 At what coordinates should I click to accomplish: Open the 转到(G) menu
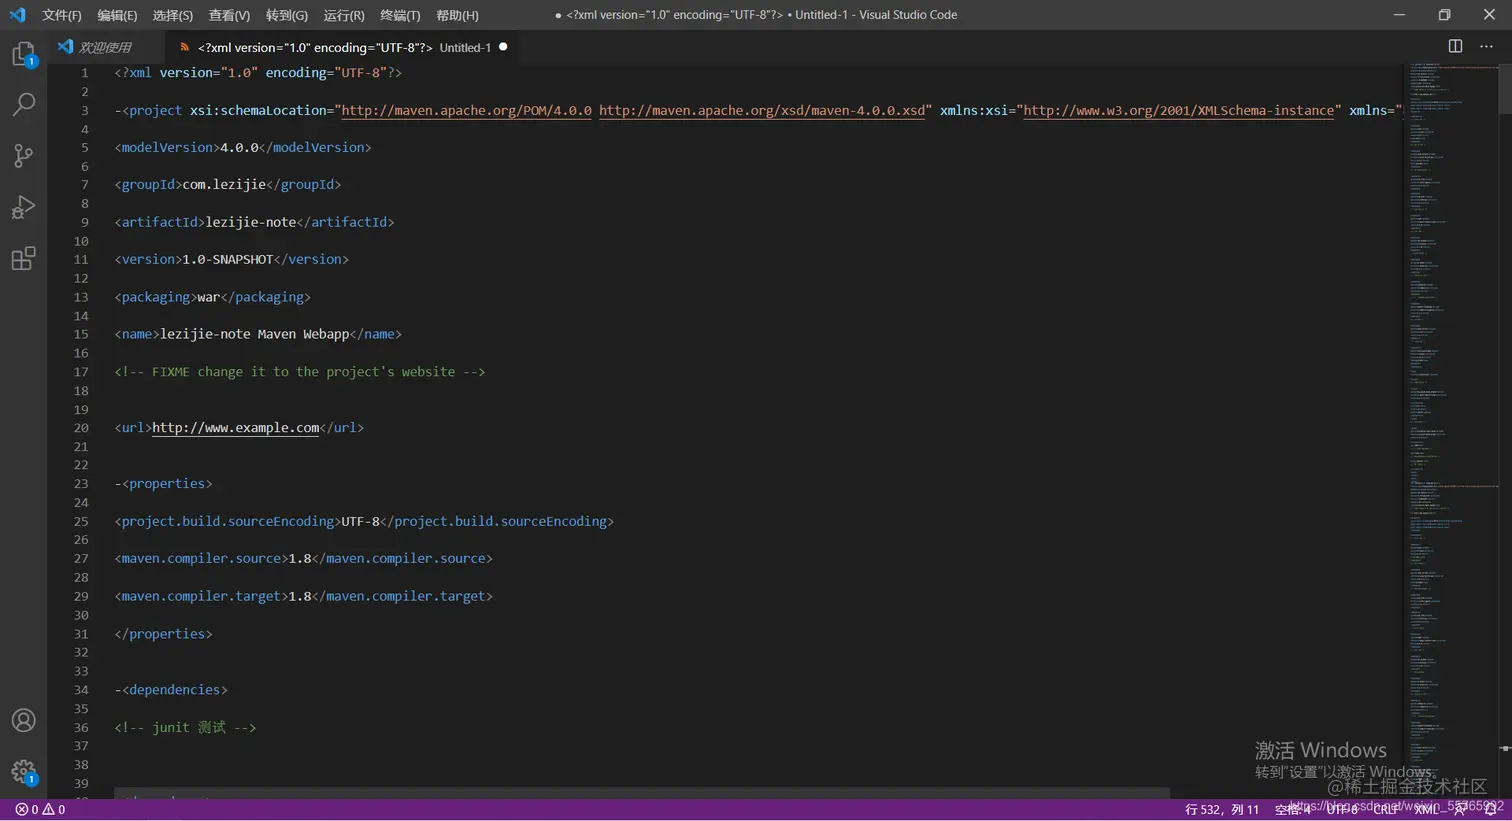coord(287,15)
